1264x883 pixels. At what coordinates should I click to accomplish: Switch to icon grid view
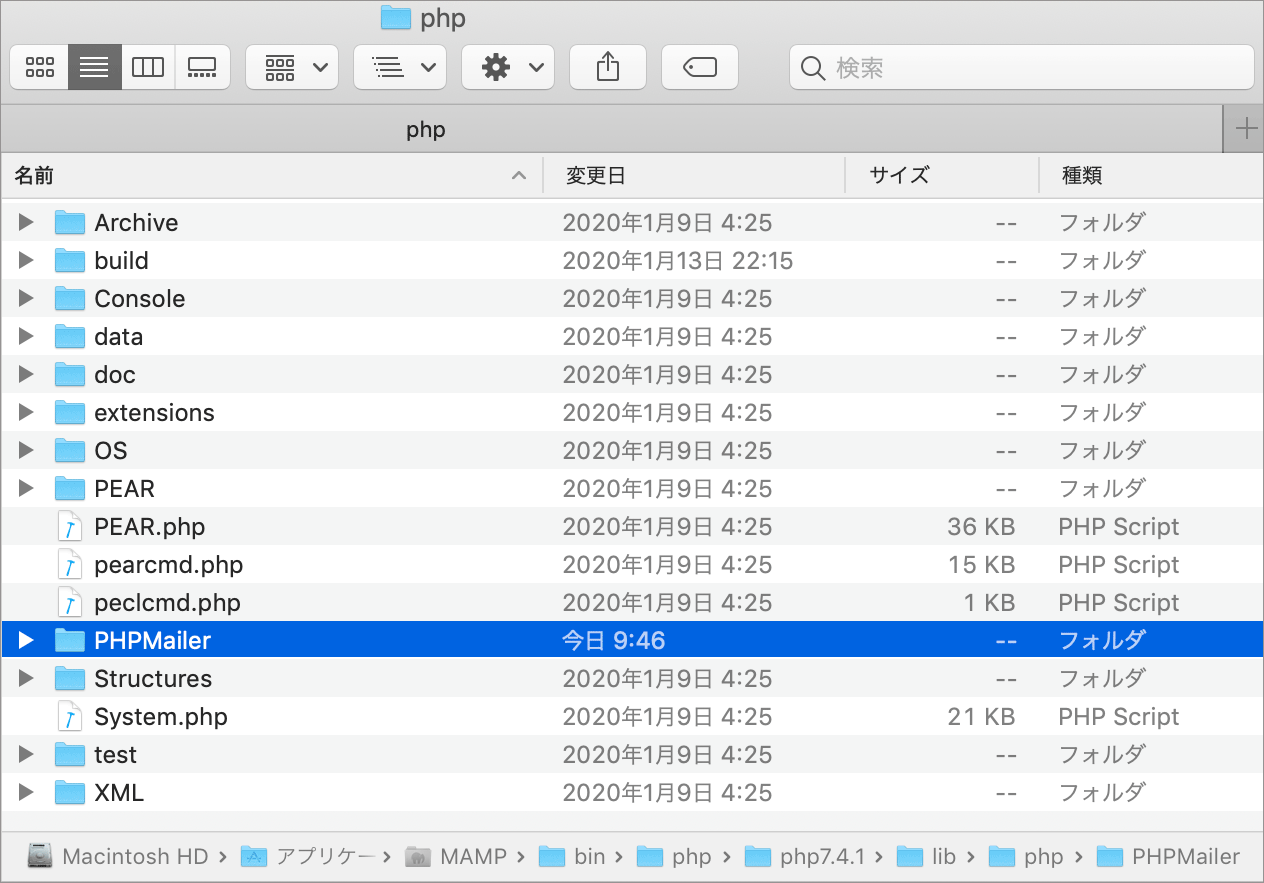click(40, 67)
